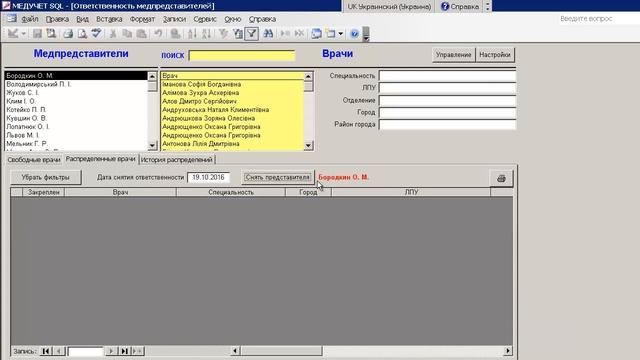Viewport: 640px width, 360px height.
Task: Select doctor Андруховська Наталя Климентівна
Action: click(x=232, y=110)
